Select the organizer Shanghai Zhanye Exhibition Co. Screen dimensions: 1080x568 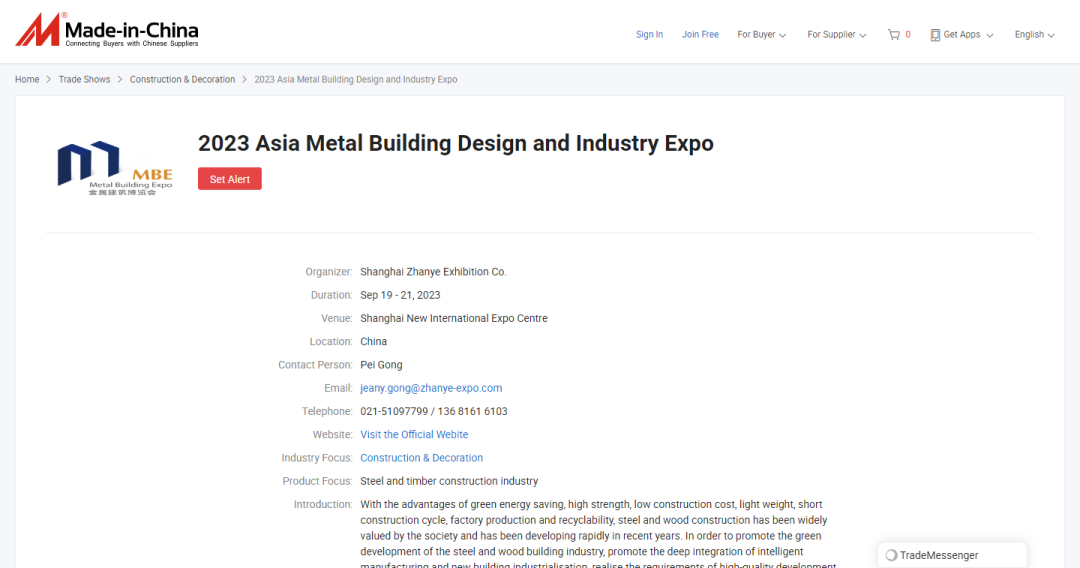click(433, 272)
